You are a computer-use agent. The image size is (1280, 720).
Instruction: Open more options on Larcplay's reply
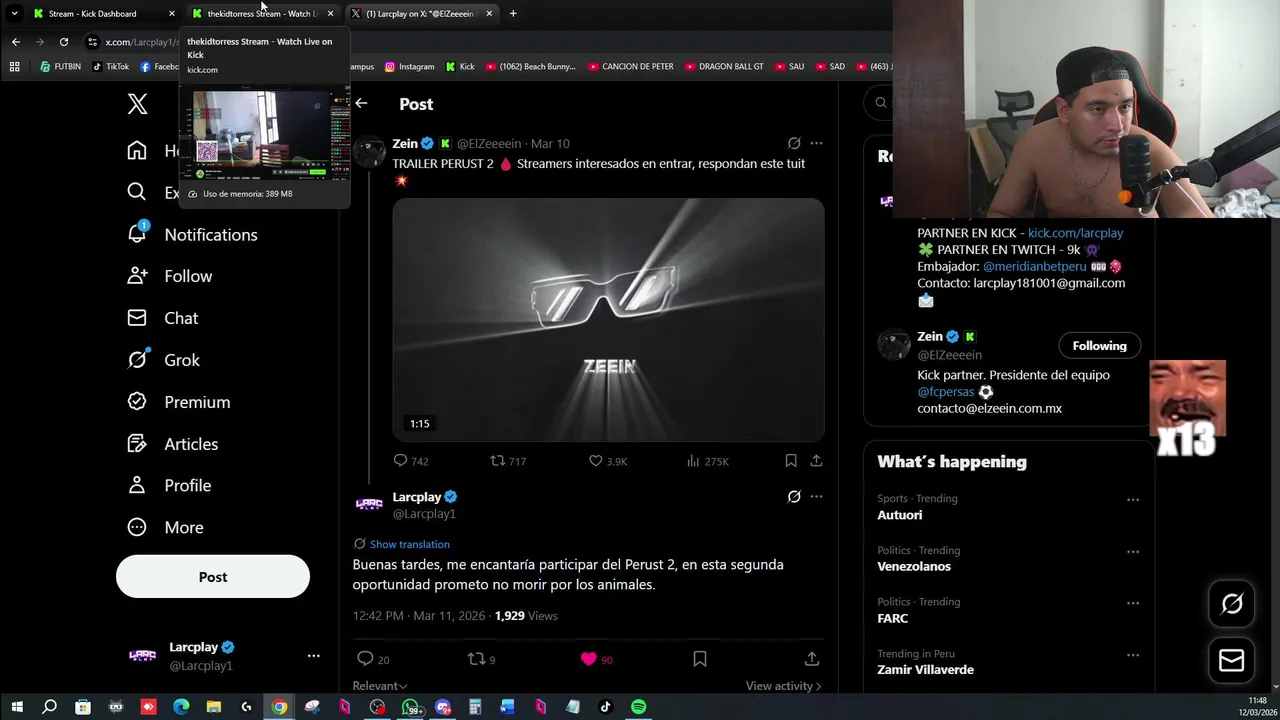(x=816, y=496)
